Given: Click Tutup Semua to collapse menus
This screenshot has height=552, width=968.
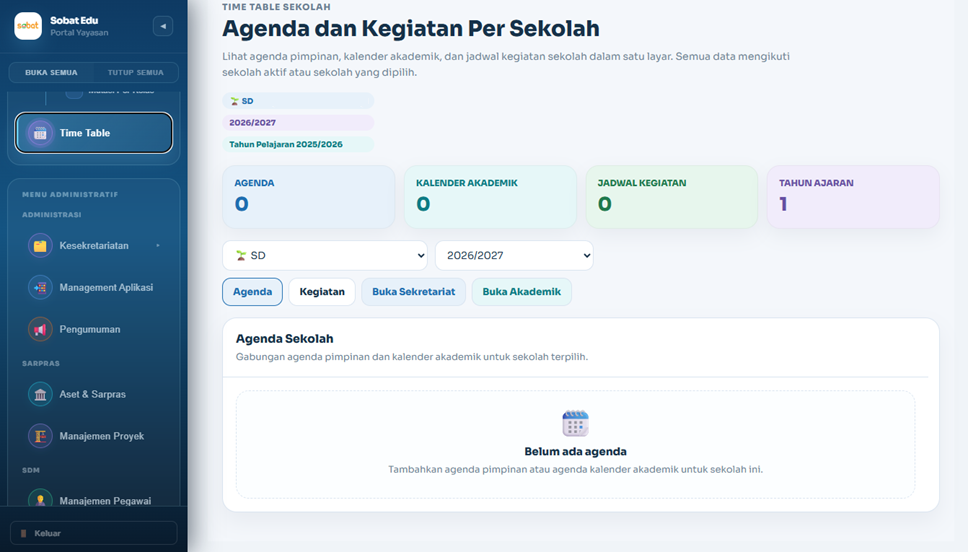Looking at the screenshot, I should [136, 72].
